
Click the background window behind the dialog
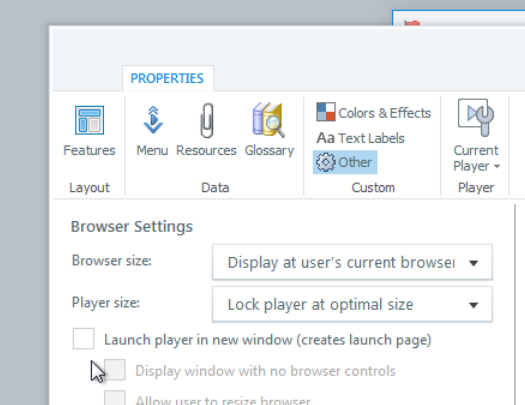(458, 18)
